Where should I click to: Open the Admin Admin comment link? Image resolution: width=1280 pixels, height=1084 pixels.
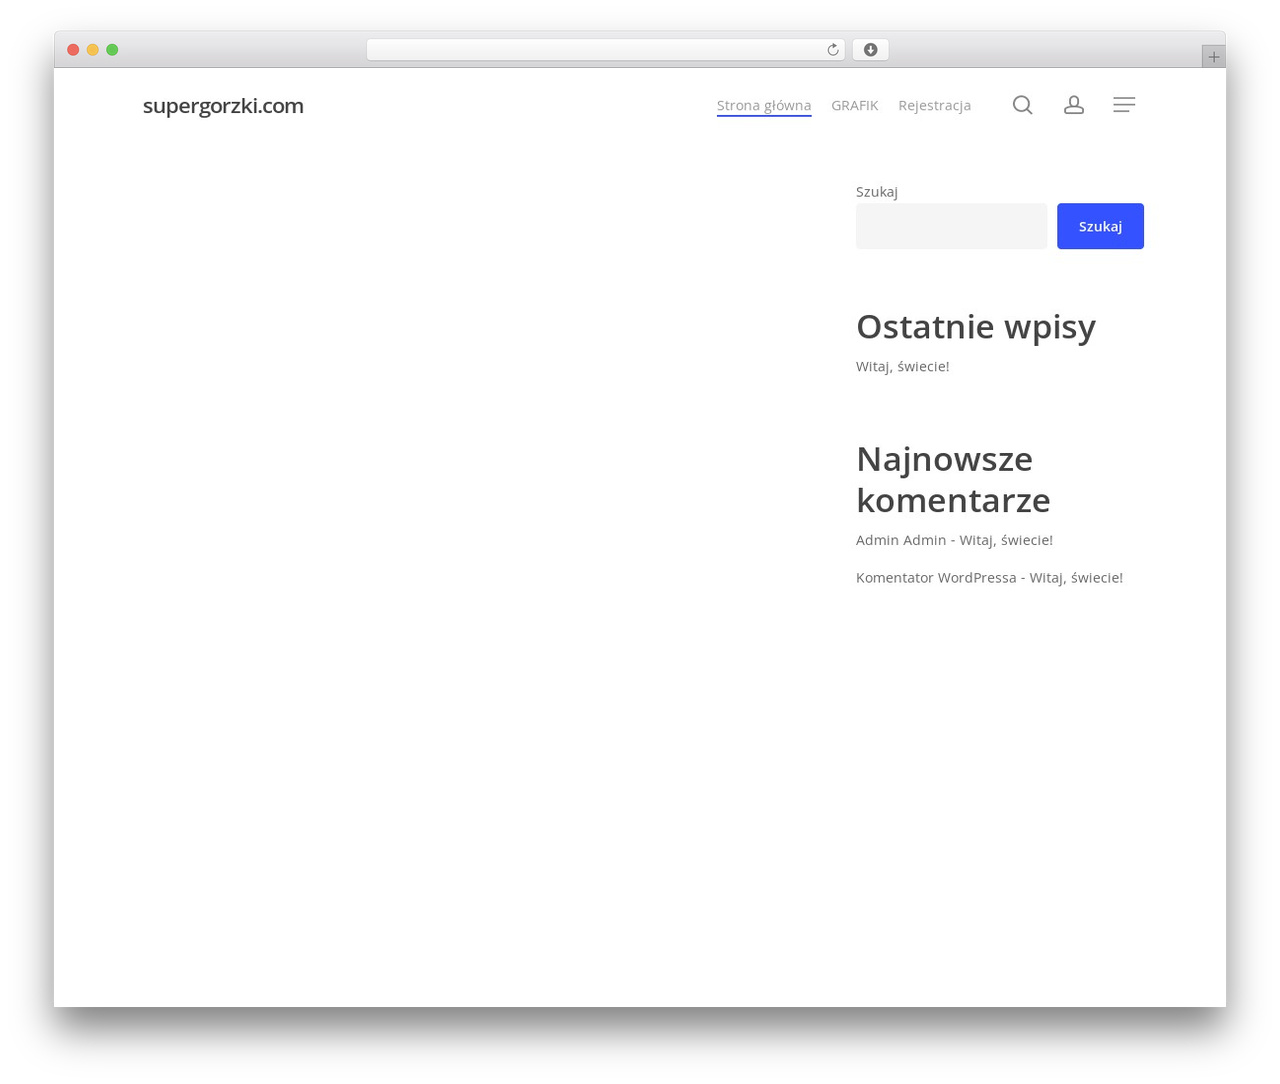click(901, 540)
